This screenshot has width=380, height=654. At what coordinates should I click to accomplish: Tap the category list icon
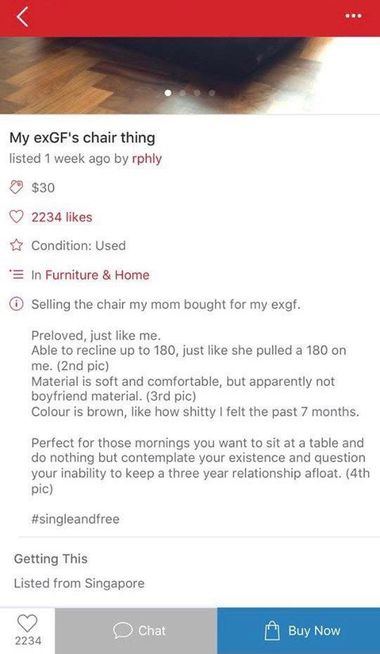16,275
